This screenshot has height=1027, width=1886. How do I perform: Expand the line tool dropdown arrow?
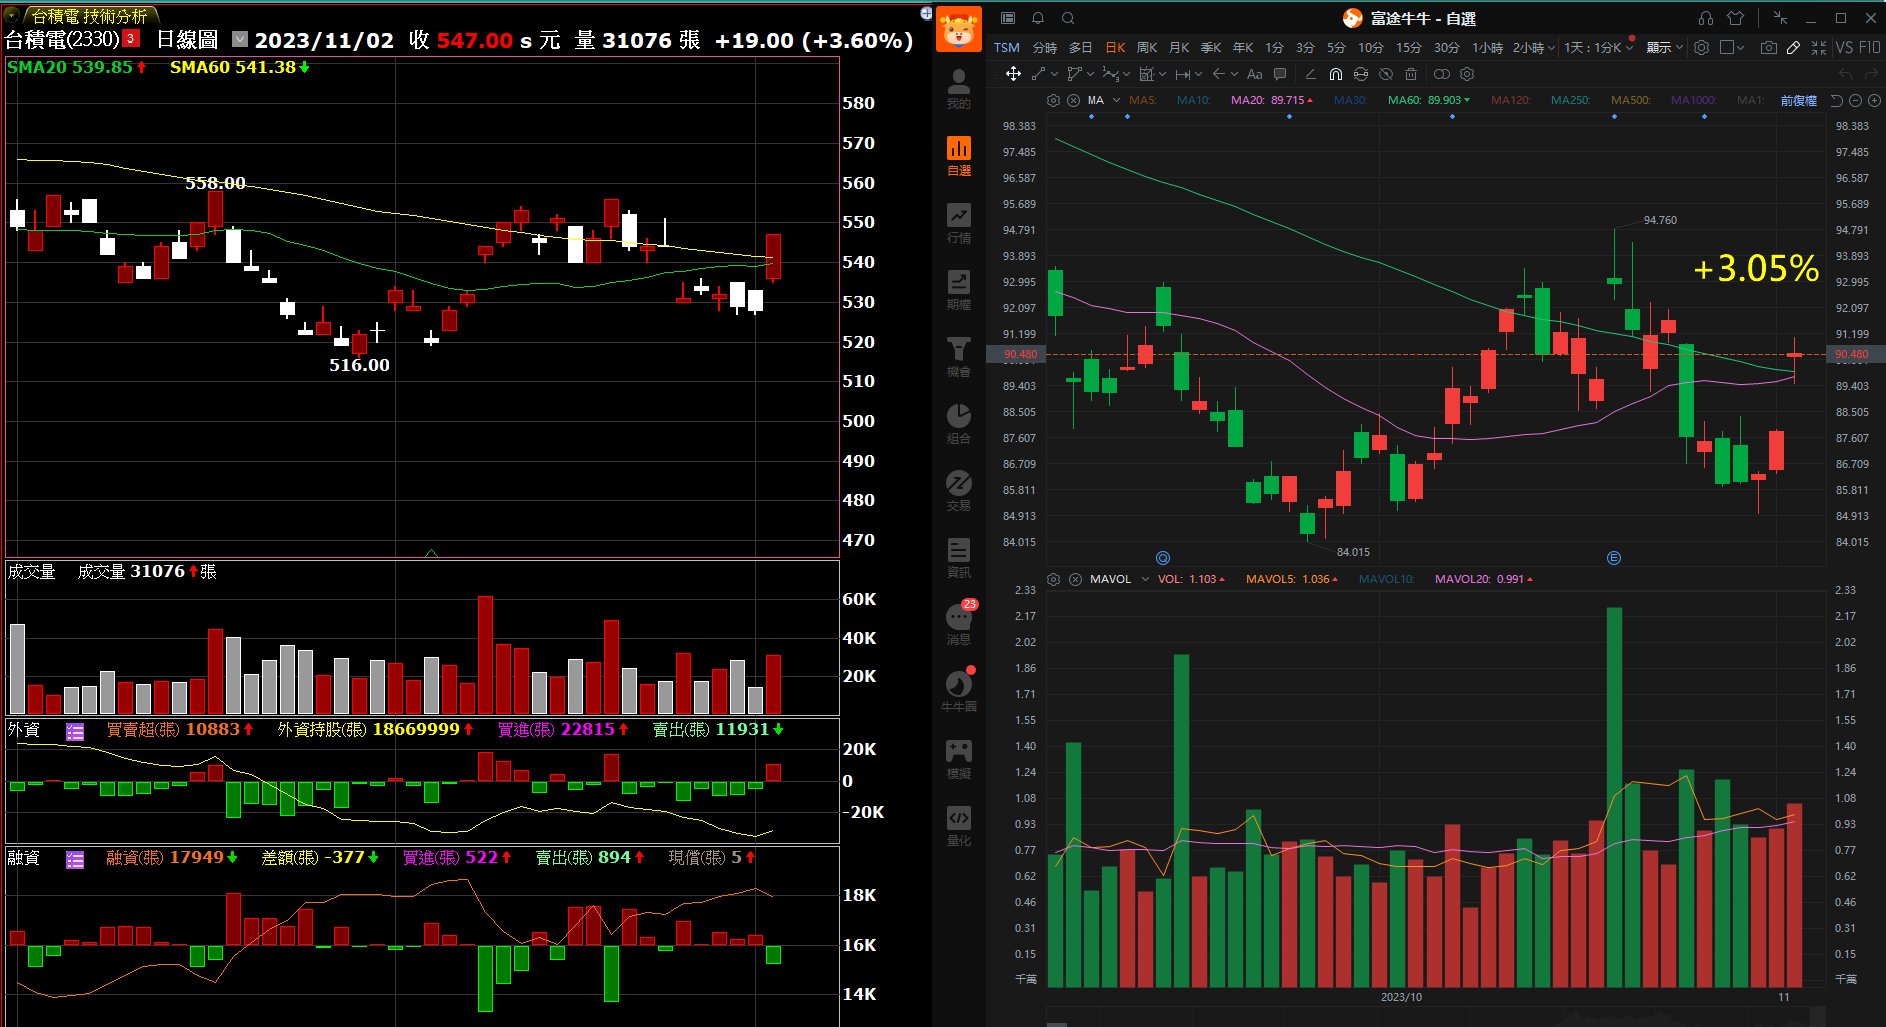(x=1054, y=74)
